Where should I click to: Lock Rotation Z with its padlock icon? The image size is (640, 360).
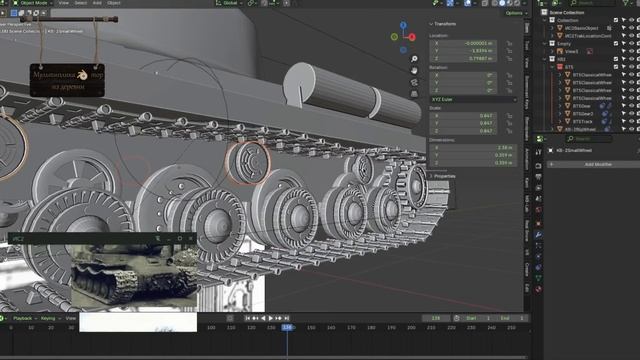(509, 91)
